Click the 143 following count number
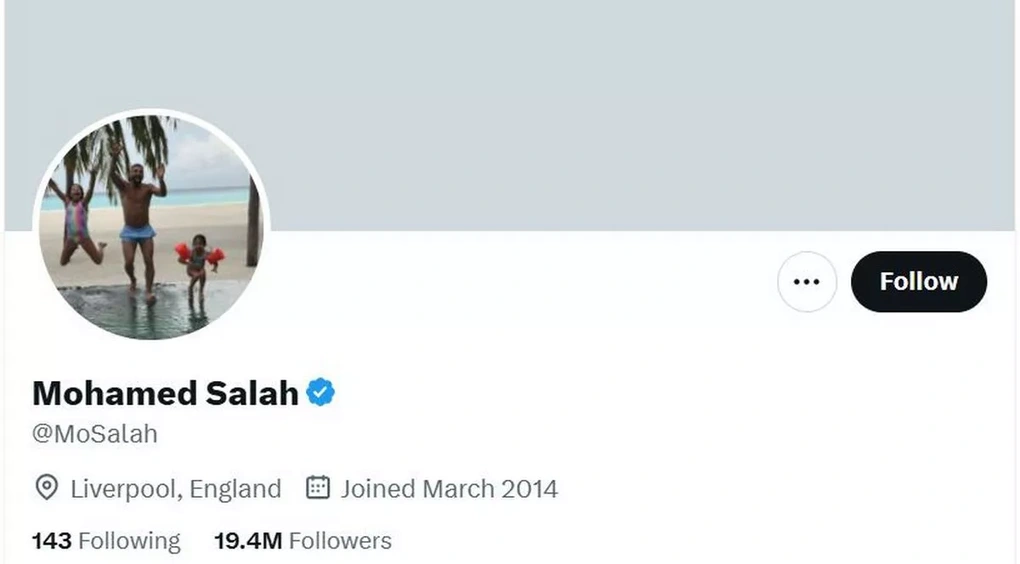The image size is (1020, 564). [x=52, y=541]
